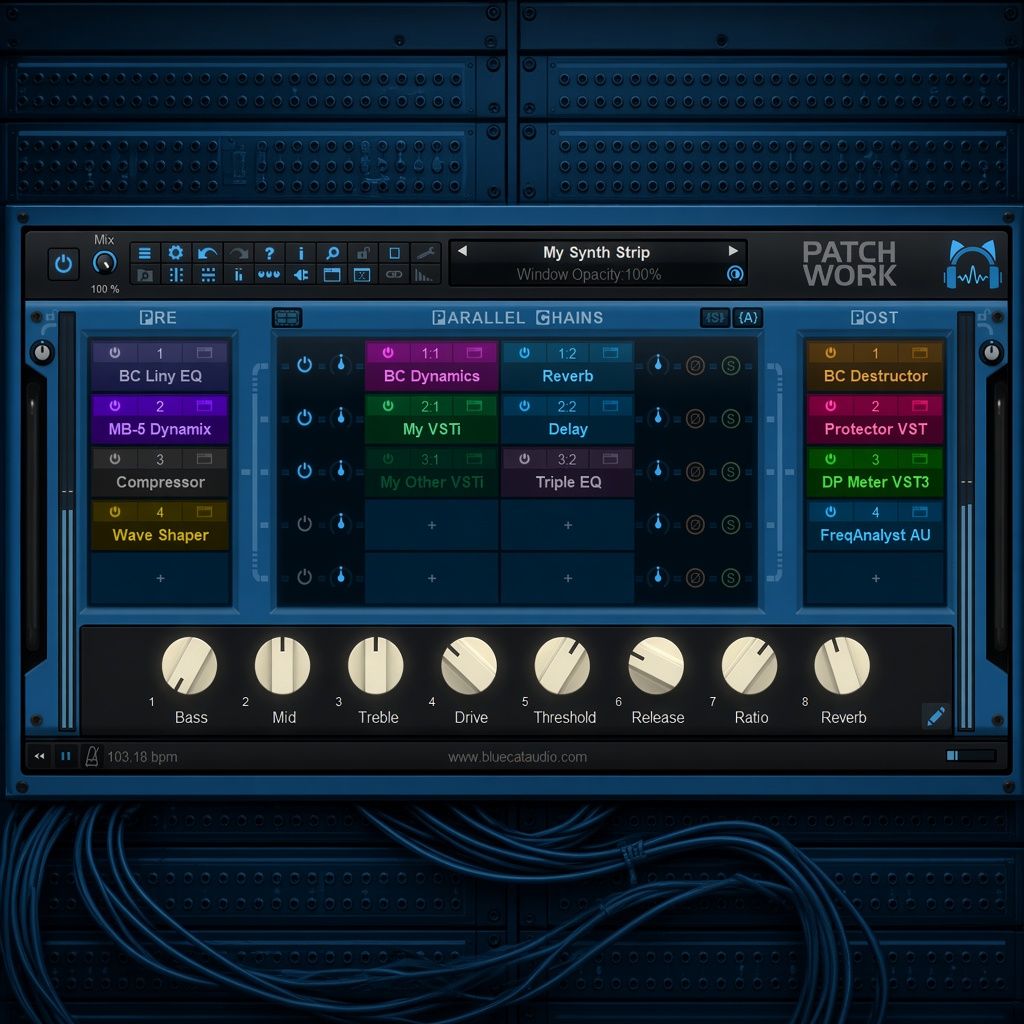Click the PARALLEL CHAINS section header
Viewport: 1024px width, 1024px height.
[518, 318]
